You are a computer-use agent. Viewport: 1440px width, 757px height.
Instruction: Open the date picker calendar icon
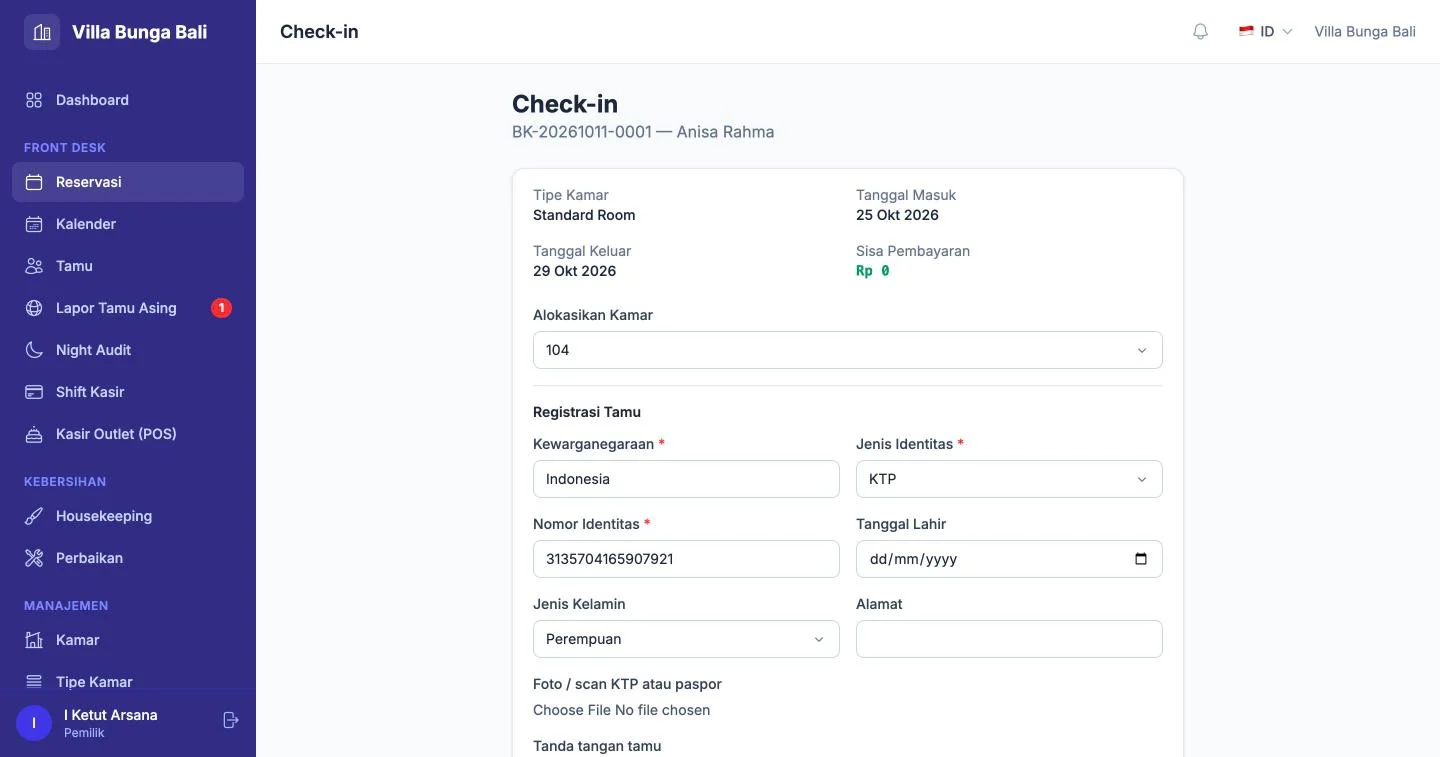click(x=1141, y=559)
